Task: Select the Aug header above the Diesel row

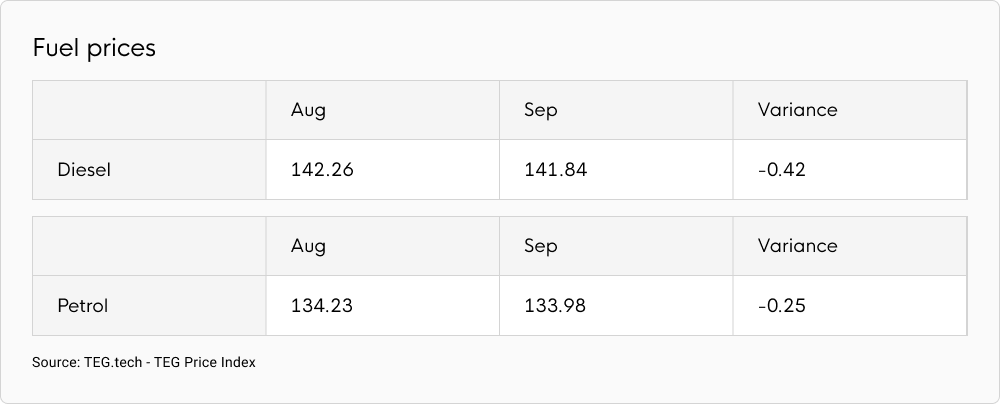Action: [308, 110]
